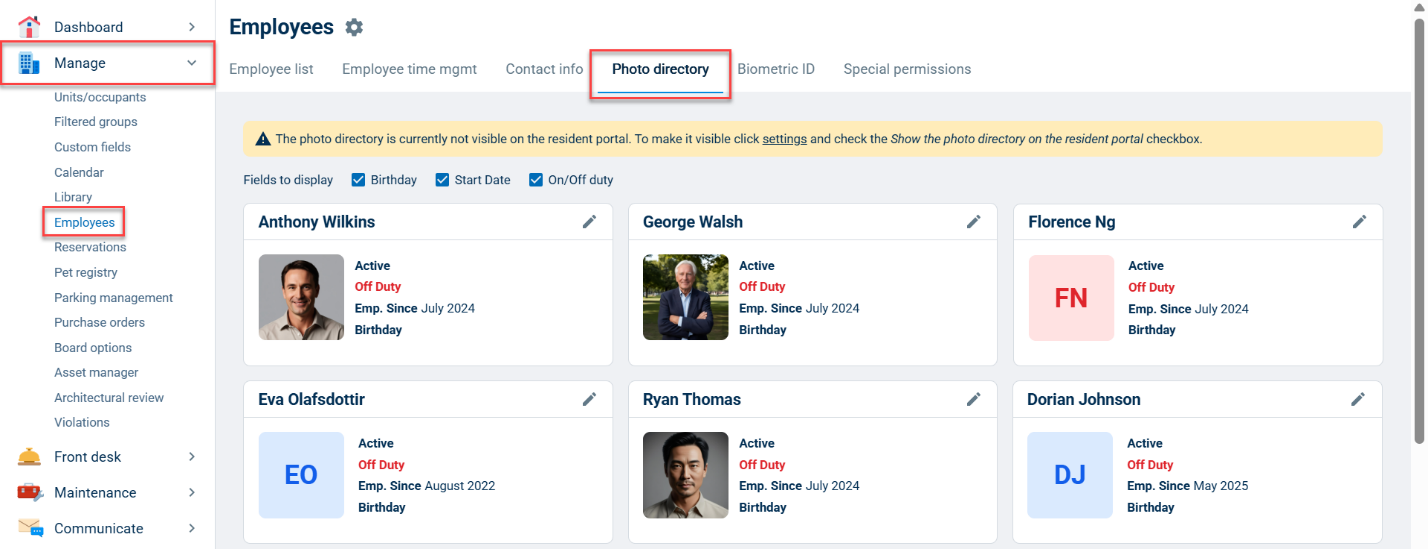The height and width of the screenshot is (549, 1428).
Task: Collapse the Manage menu chevron
Action: pos(192,63)
